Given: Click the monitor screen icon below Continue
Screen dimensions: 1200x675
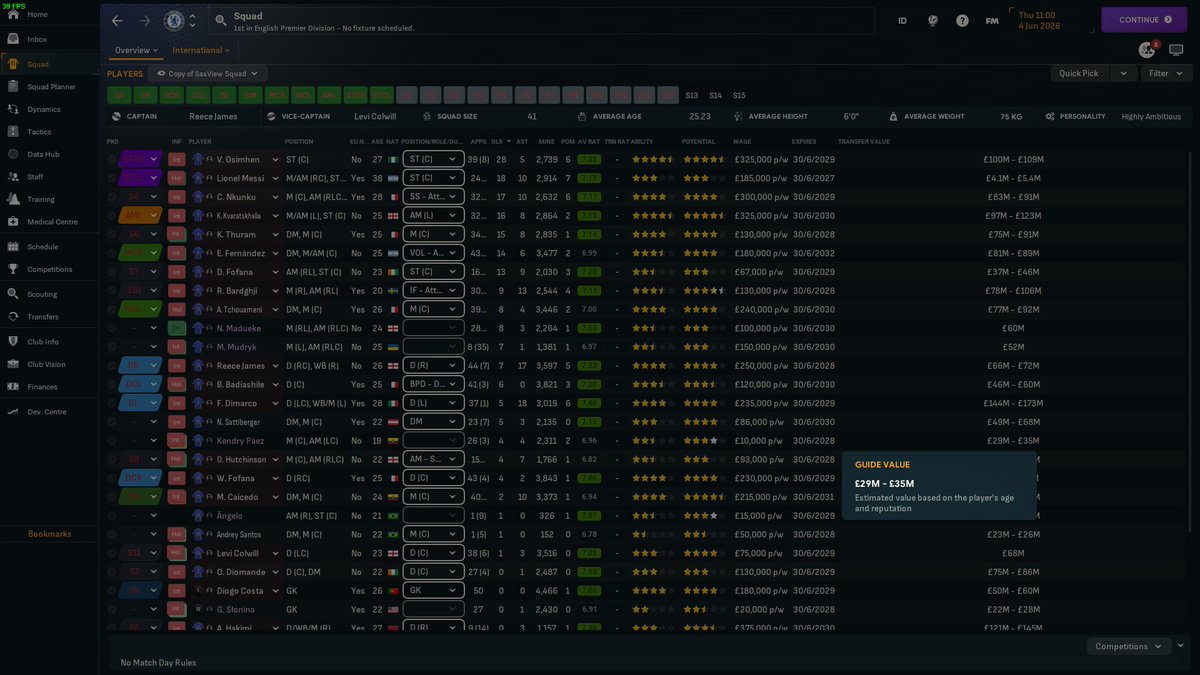Looking at the screenshot, I should [x=1176, y=49].
